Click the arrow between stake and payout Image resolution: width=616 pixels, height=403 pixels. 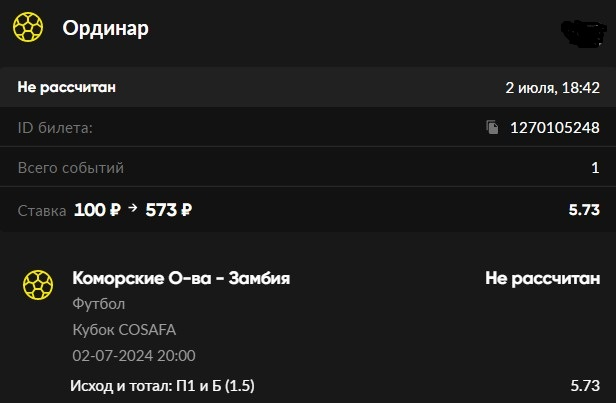click(x=133, y=207)
